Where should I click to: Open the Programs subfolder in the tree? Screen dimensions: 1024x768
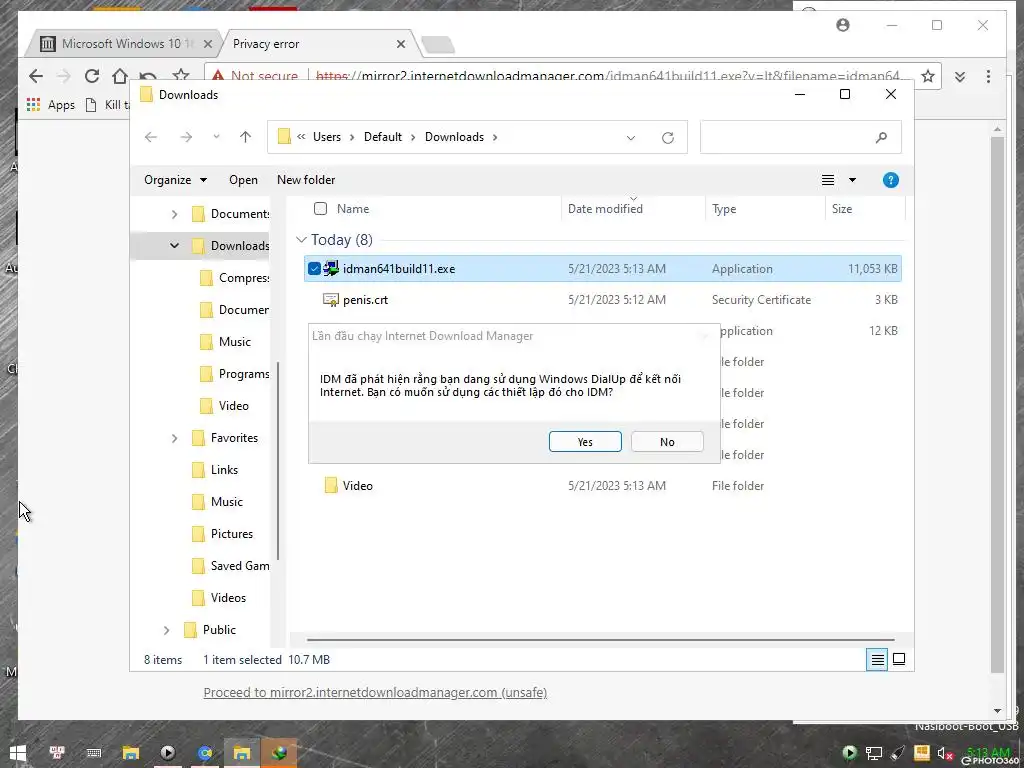coord(243,374)
